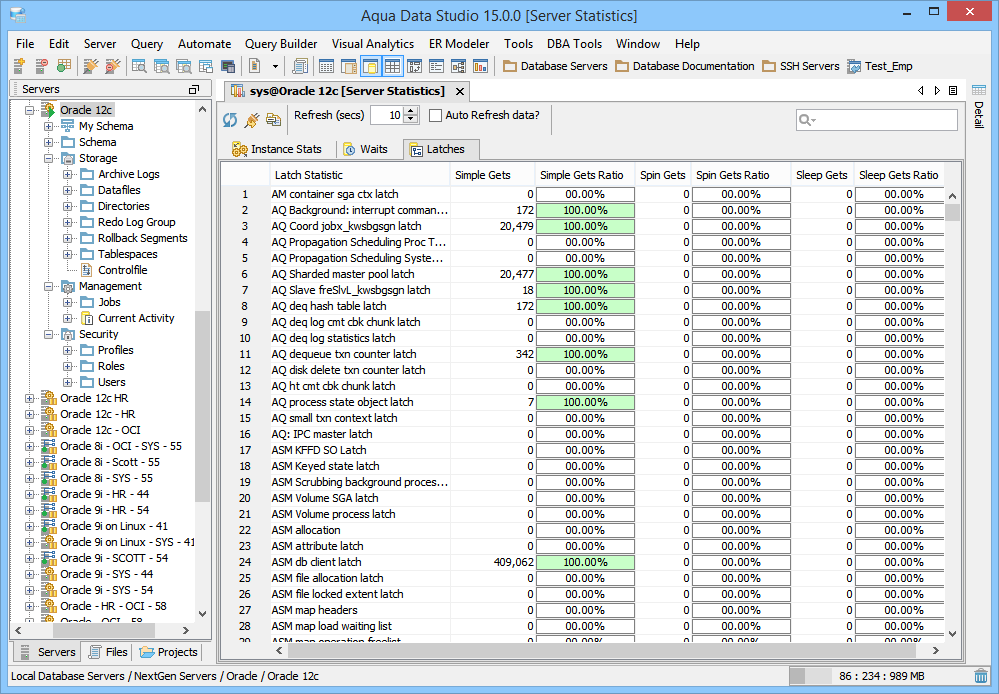
Task: Click the trash can icon in status bar
Action: (x=982, y=677)
